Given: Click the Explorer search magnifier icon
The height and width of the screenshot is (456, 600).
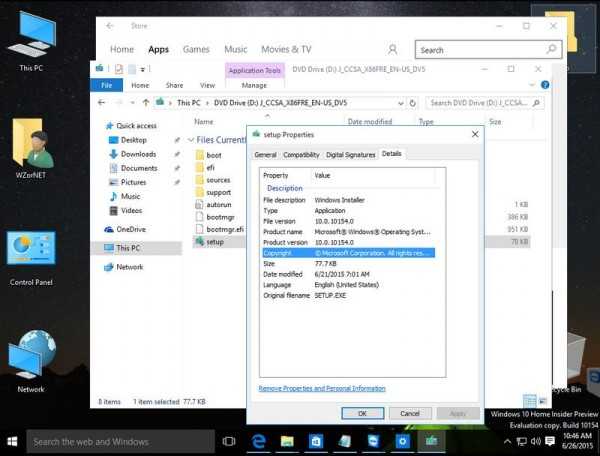Looking at the screenshot, I should click(536, 103).
